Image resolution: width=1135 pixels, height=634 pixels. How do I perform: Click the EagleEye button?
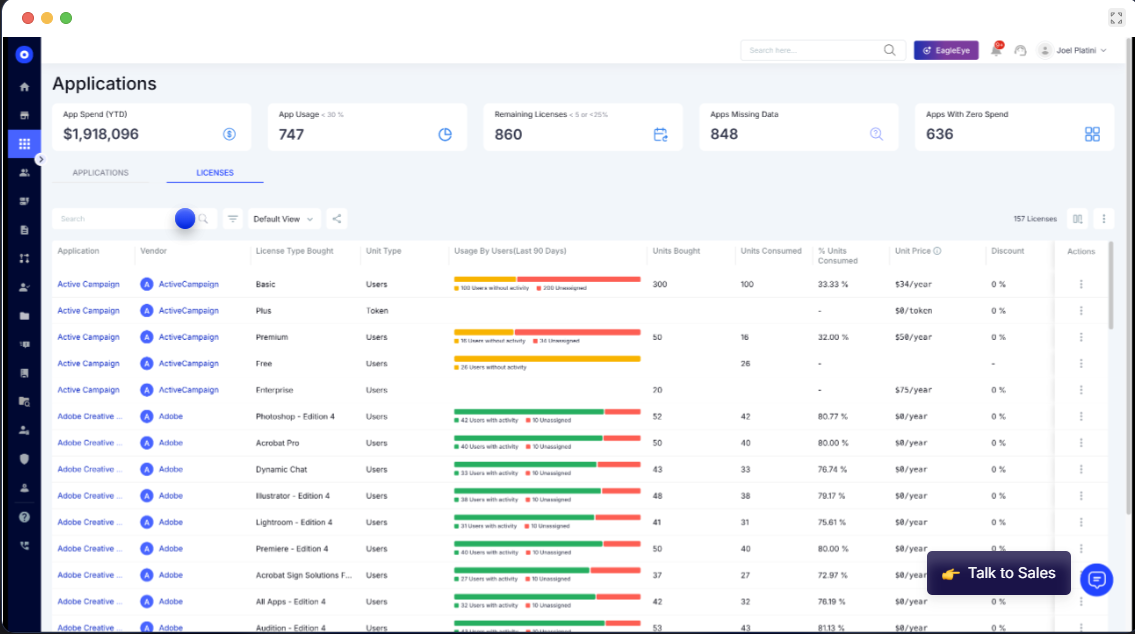(946, 50)
